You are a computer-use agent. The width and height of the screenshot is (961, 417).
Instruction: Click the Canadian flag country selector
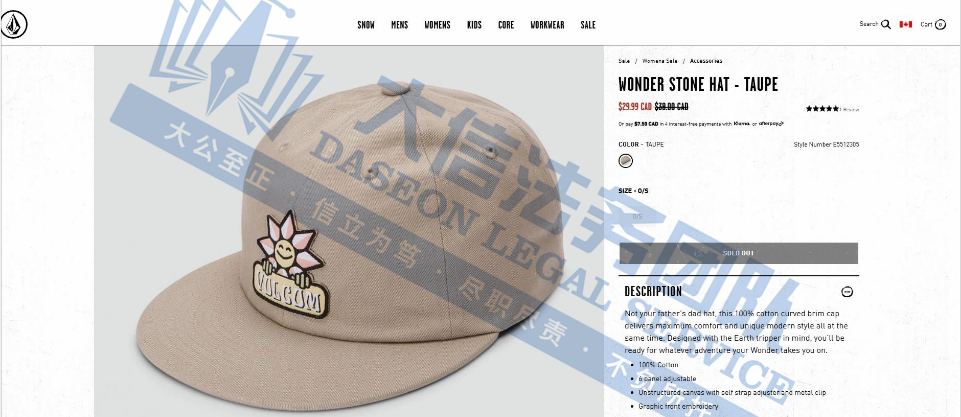click(905, 25)
